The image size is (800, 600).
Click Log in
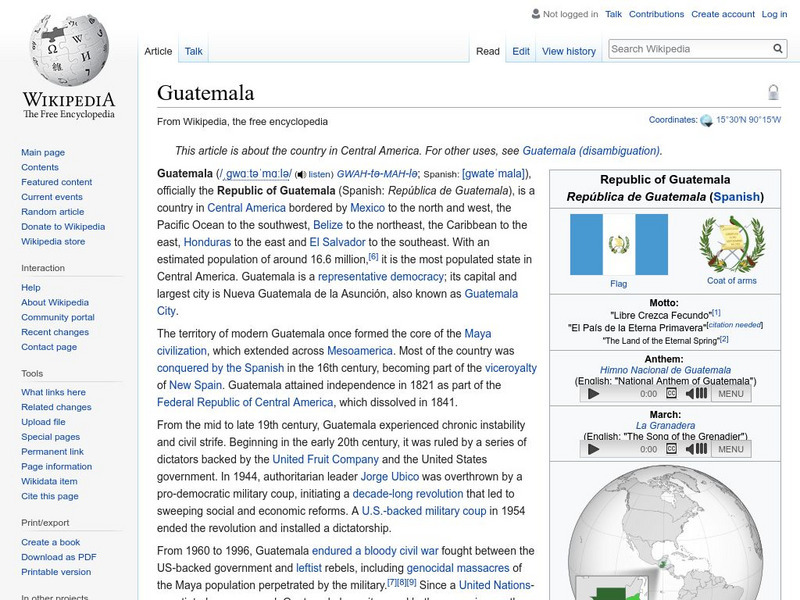pos(774,14)
